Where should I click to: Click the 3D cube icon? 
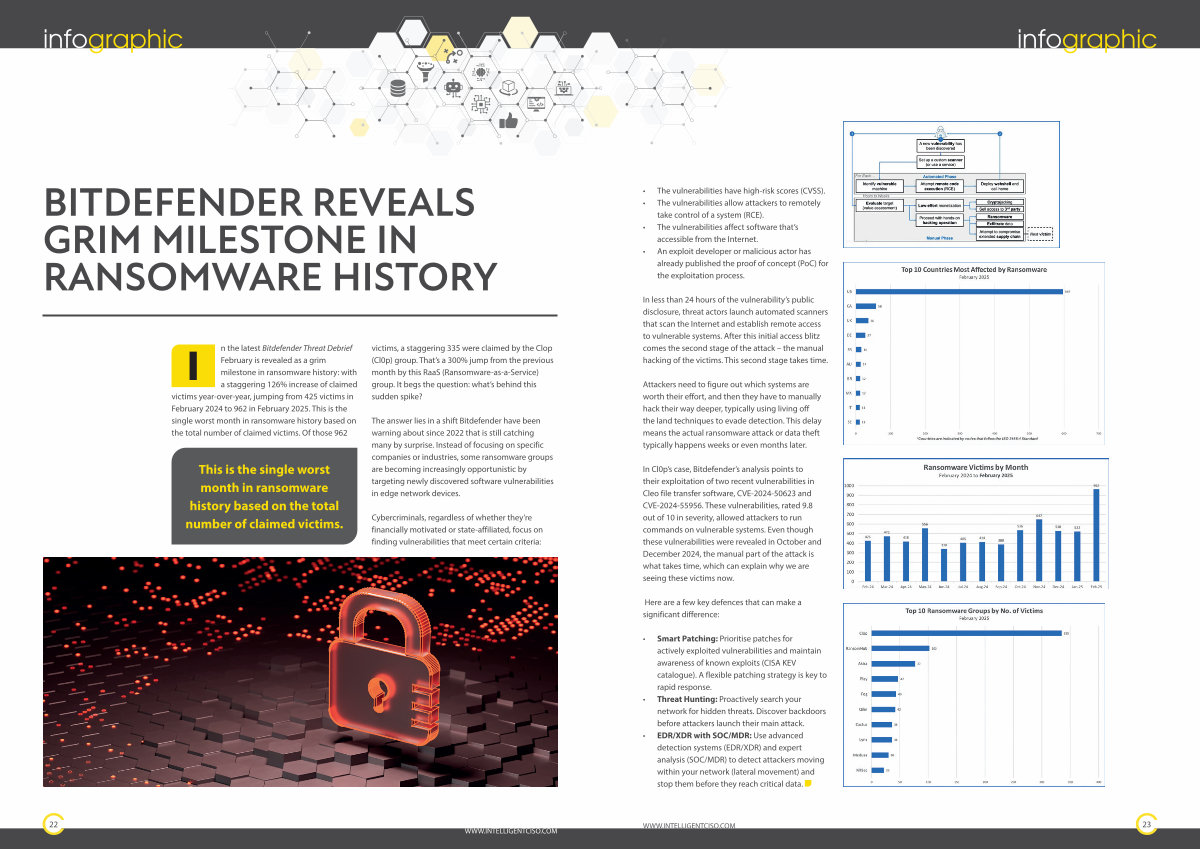(507, 87)
